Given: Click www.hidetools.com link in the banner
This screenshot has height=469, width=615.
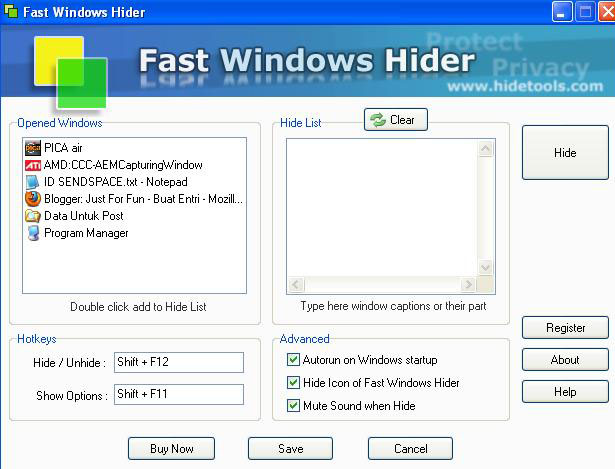Looking at the screenshot, I should pyautogui.click(x=525, y=86).
